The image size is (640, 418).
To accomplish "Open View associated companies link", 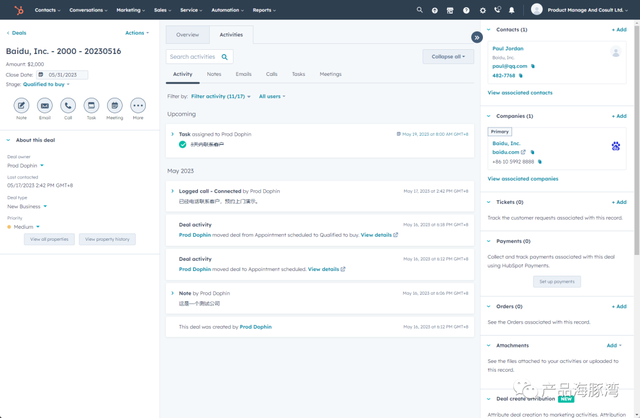I will click(x=523, y=179).
